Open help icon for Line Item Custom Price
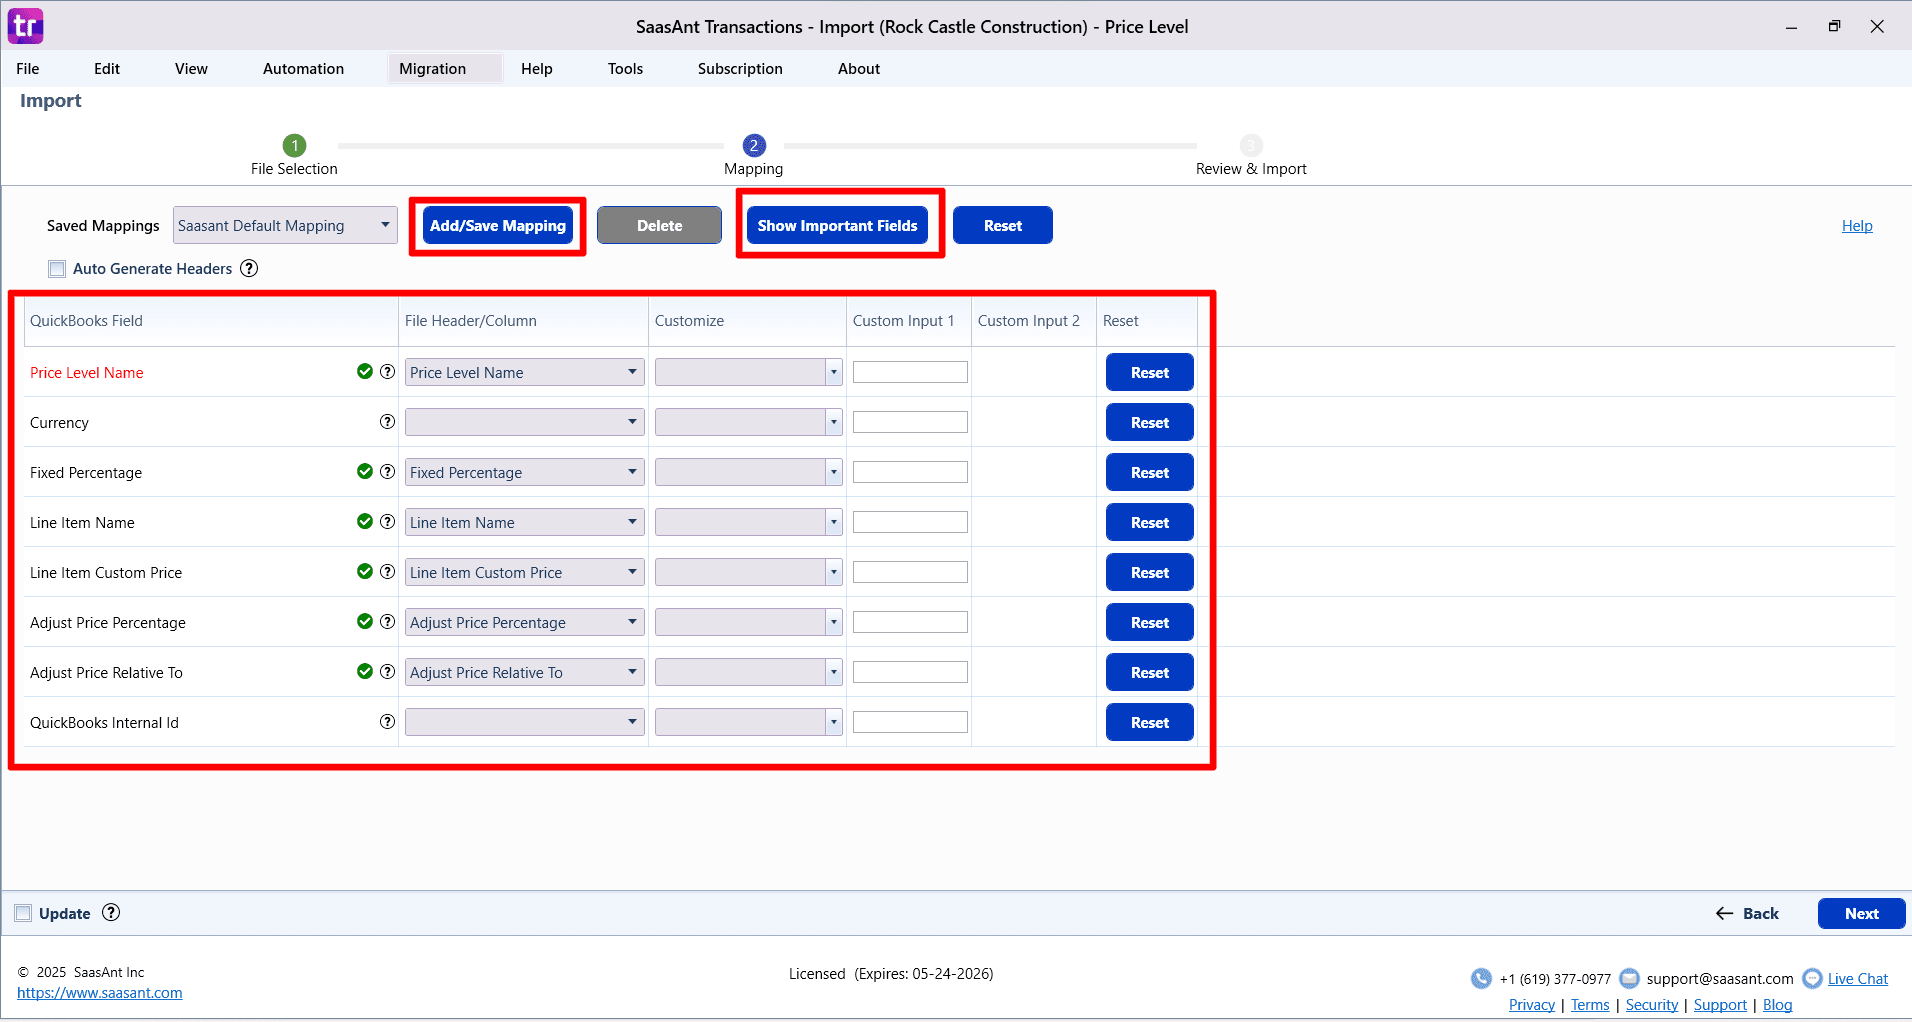The image size is (1912, 1022). point(387,572)
